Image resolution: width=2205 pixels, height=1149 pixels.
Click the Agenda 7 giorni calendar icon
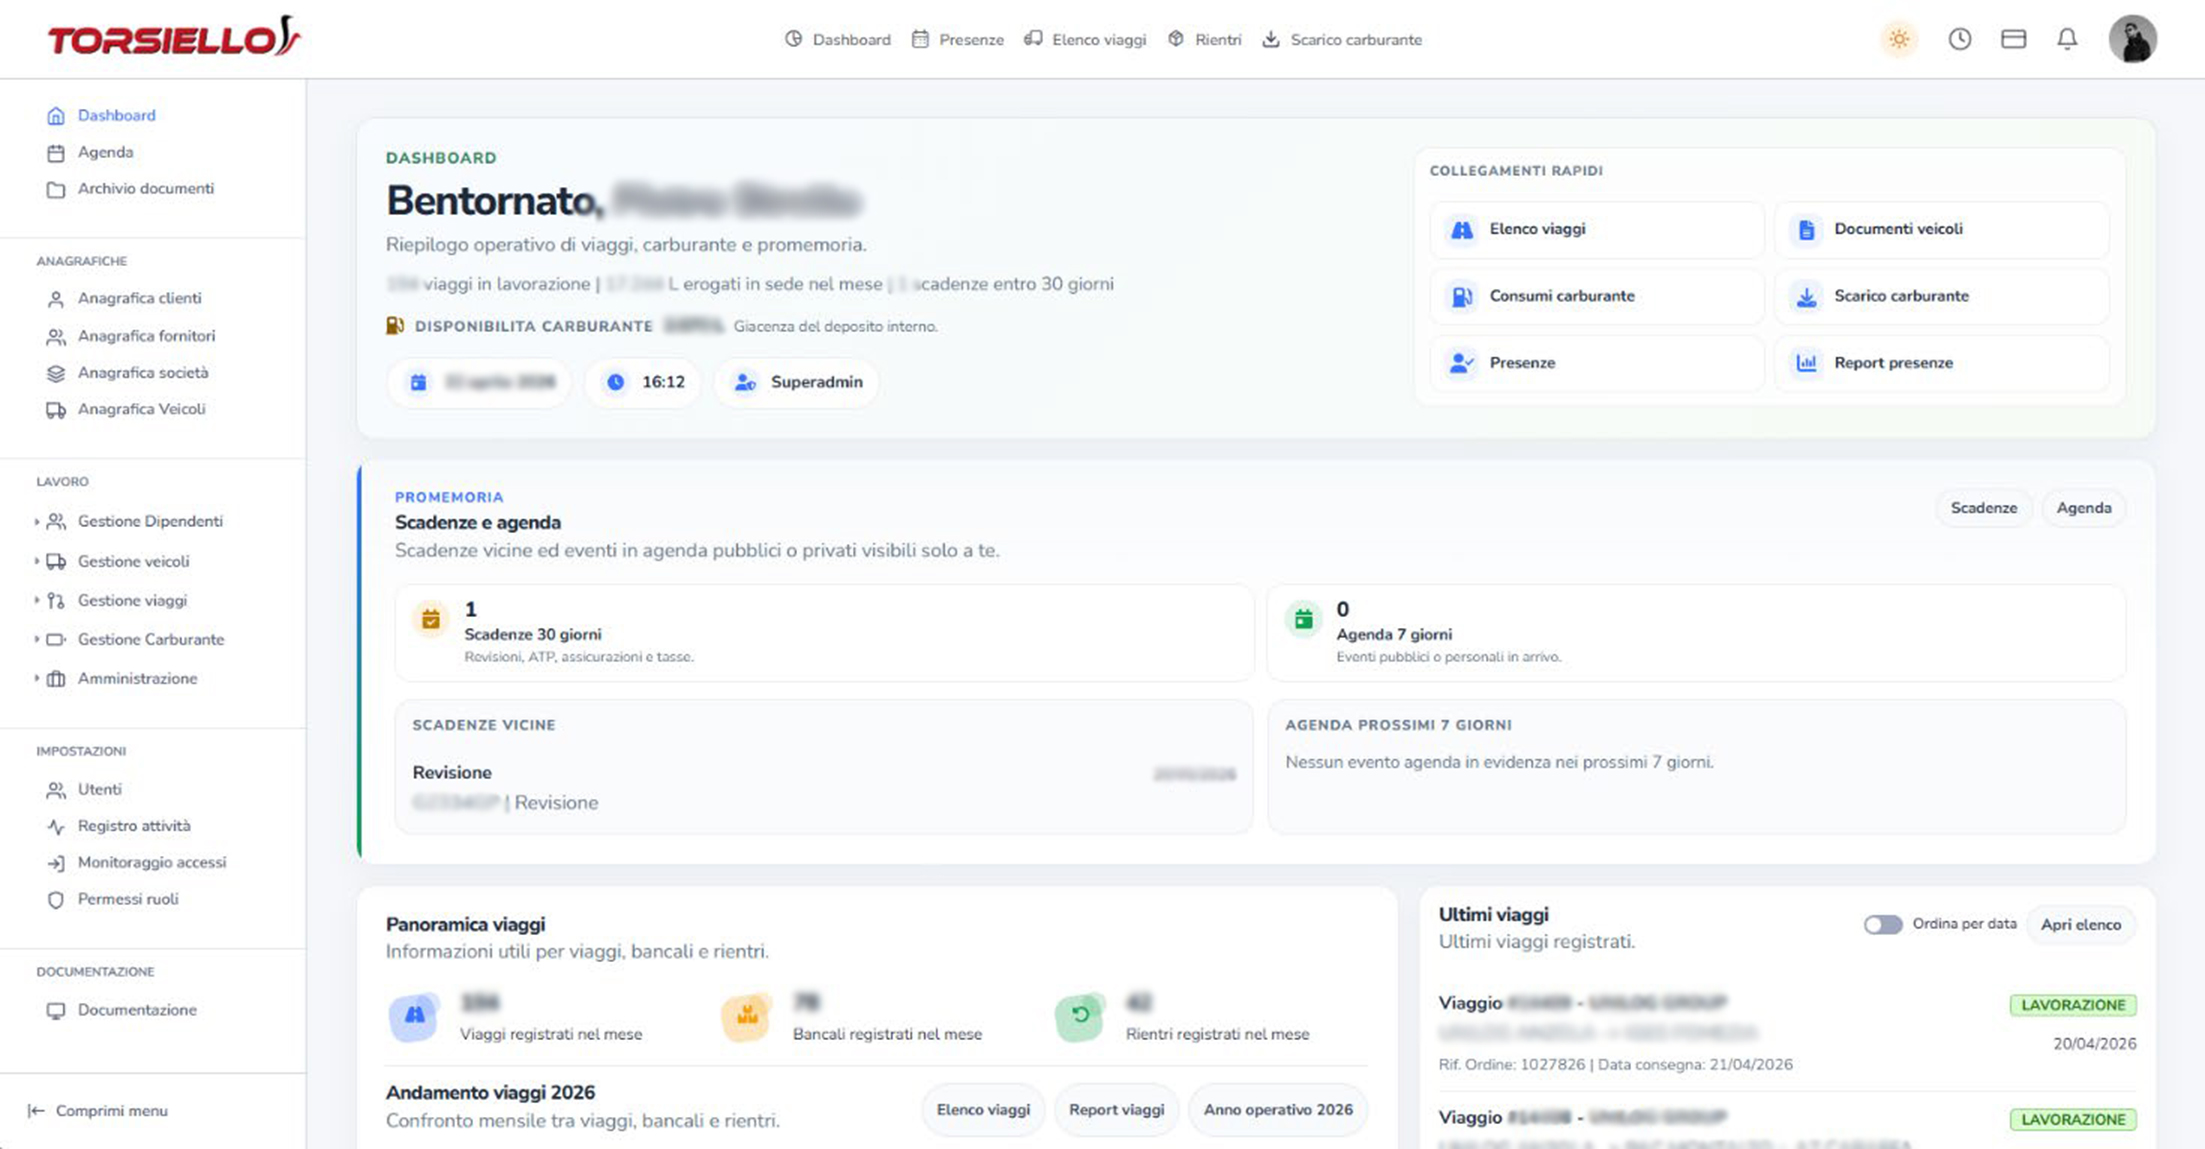(x=1304, y=620)
